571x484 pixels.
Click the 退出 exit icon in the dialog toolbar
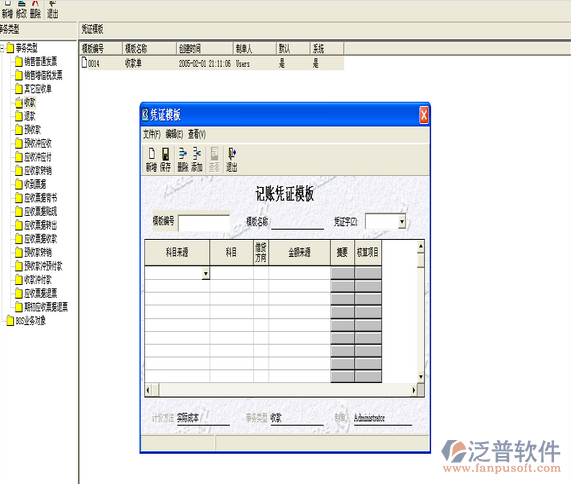(x=232, y=154)
